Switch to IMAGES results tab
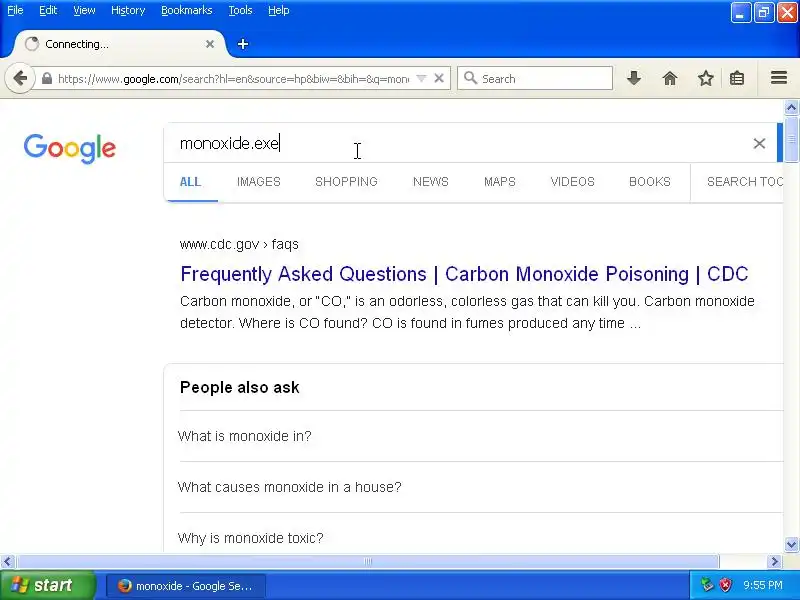This screenshot has height=600, width=800. point(259,182)
